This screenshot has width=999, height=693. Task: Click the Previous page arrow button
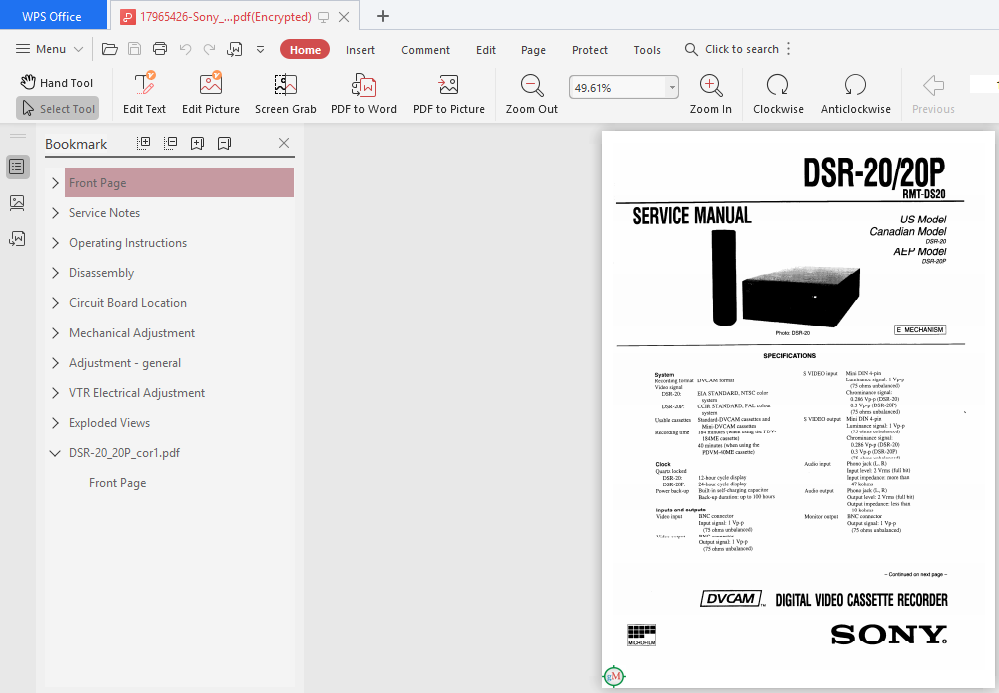click(x=933, y=93)
